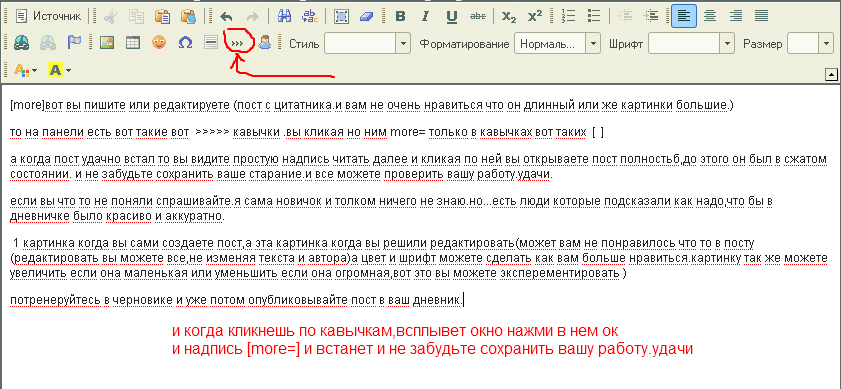
Task: Justify the text alignment
Action: point(762,16)
